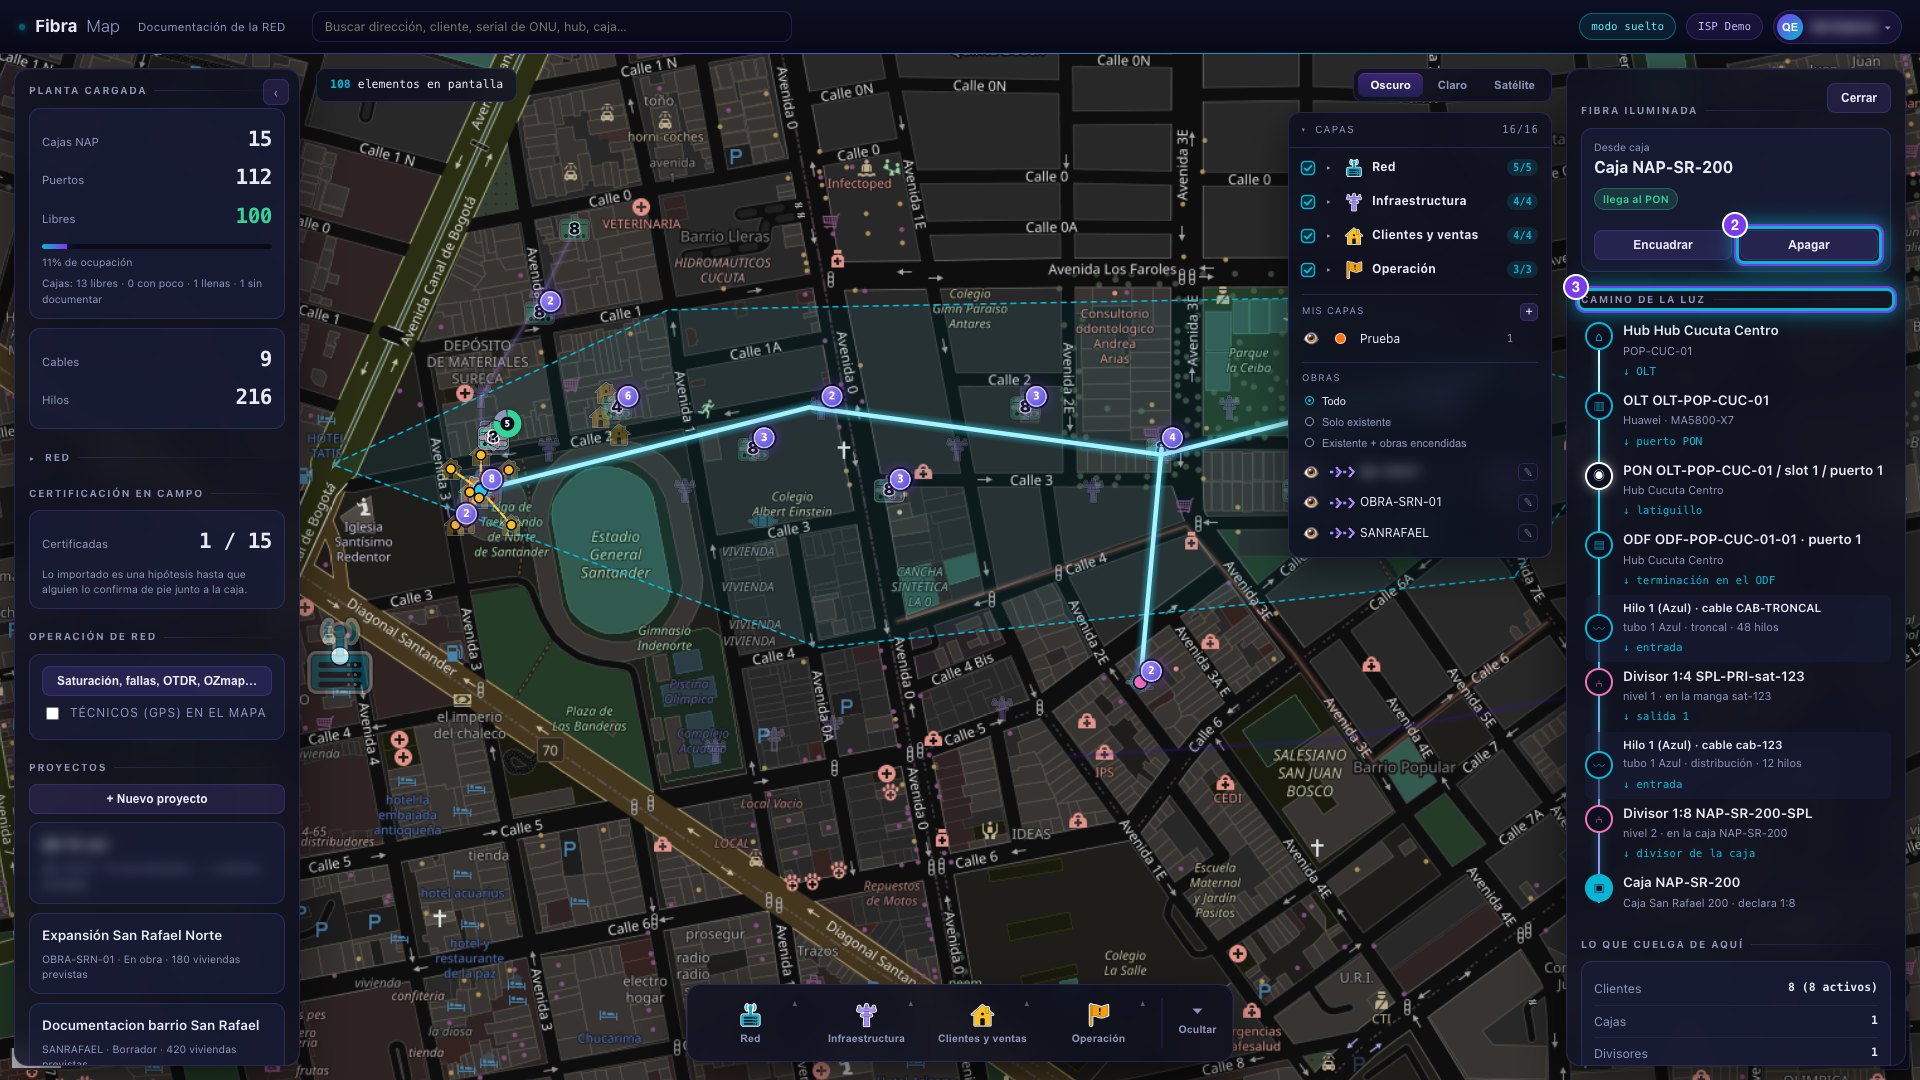Select the Solo existente radio option

(1309, 422)
